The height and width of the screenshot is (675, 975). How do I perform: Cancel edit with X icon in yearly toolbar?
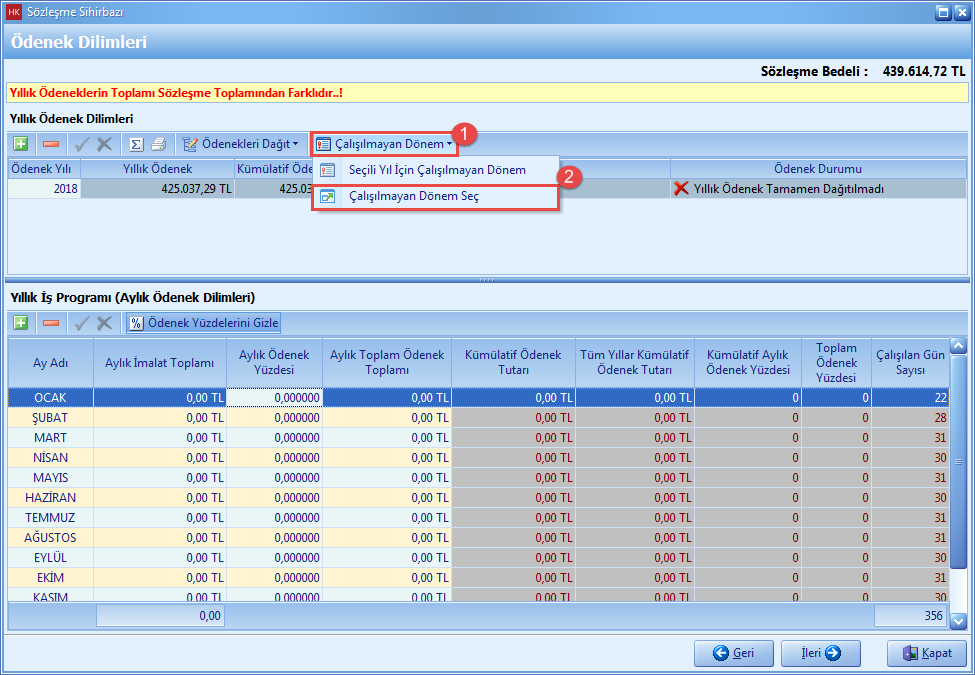[x=104, y=144]
